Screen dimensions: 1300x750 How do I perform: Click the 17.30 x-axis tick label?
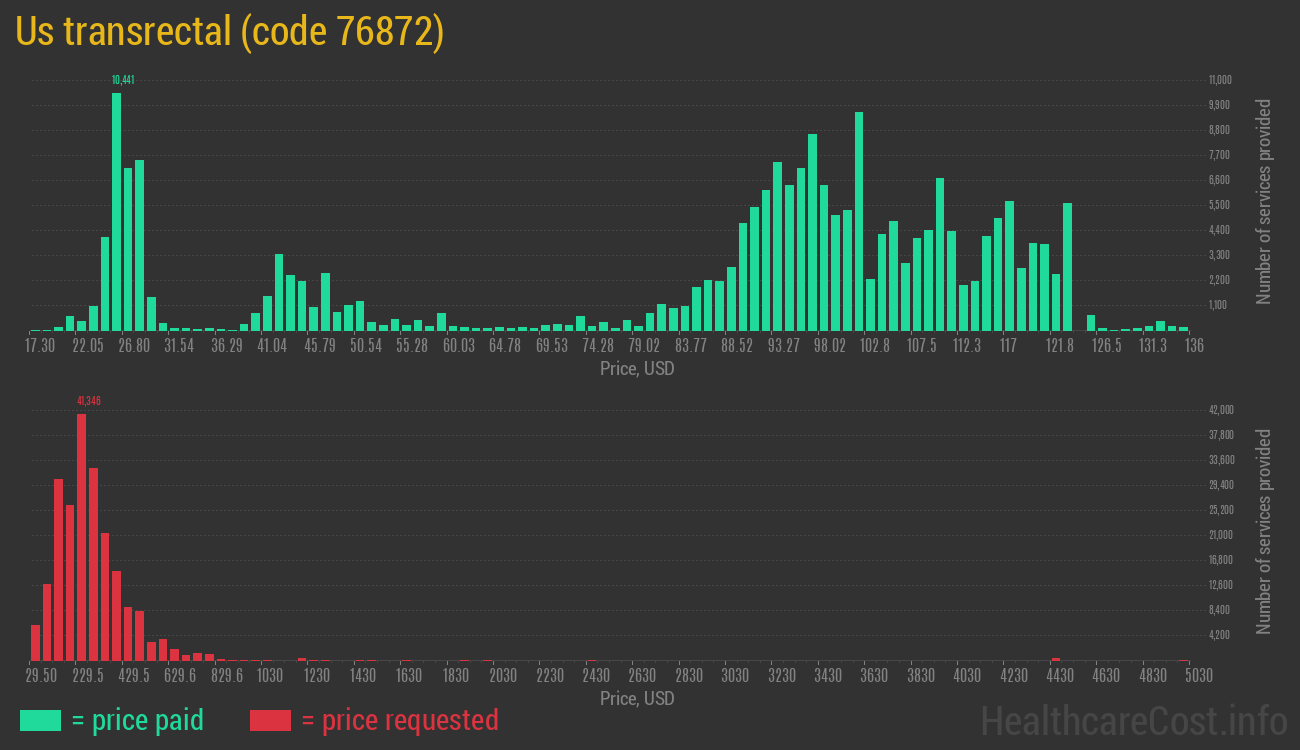coord(40,346)
